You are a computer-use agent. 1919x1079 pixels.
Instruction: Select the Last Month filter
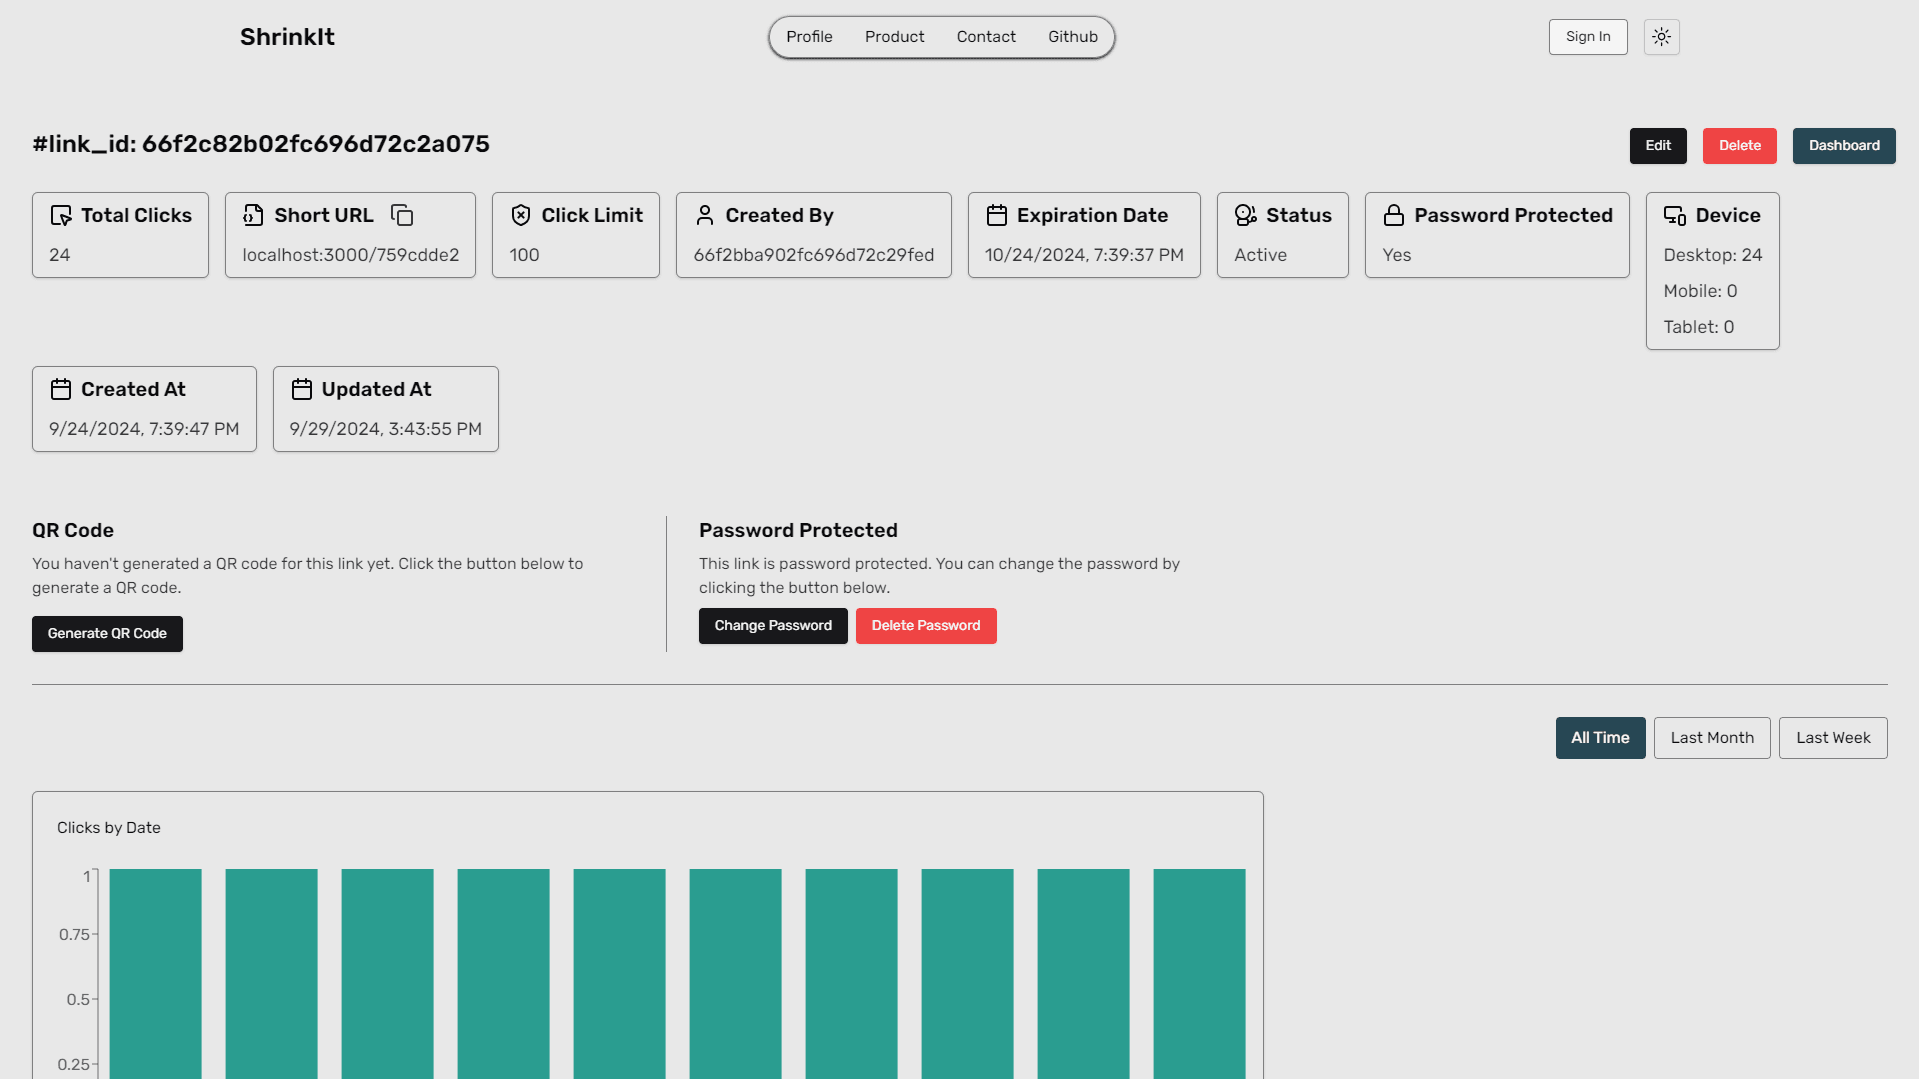[1712, 738]
